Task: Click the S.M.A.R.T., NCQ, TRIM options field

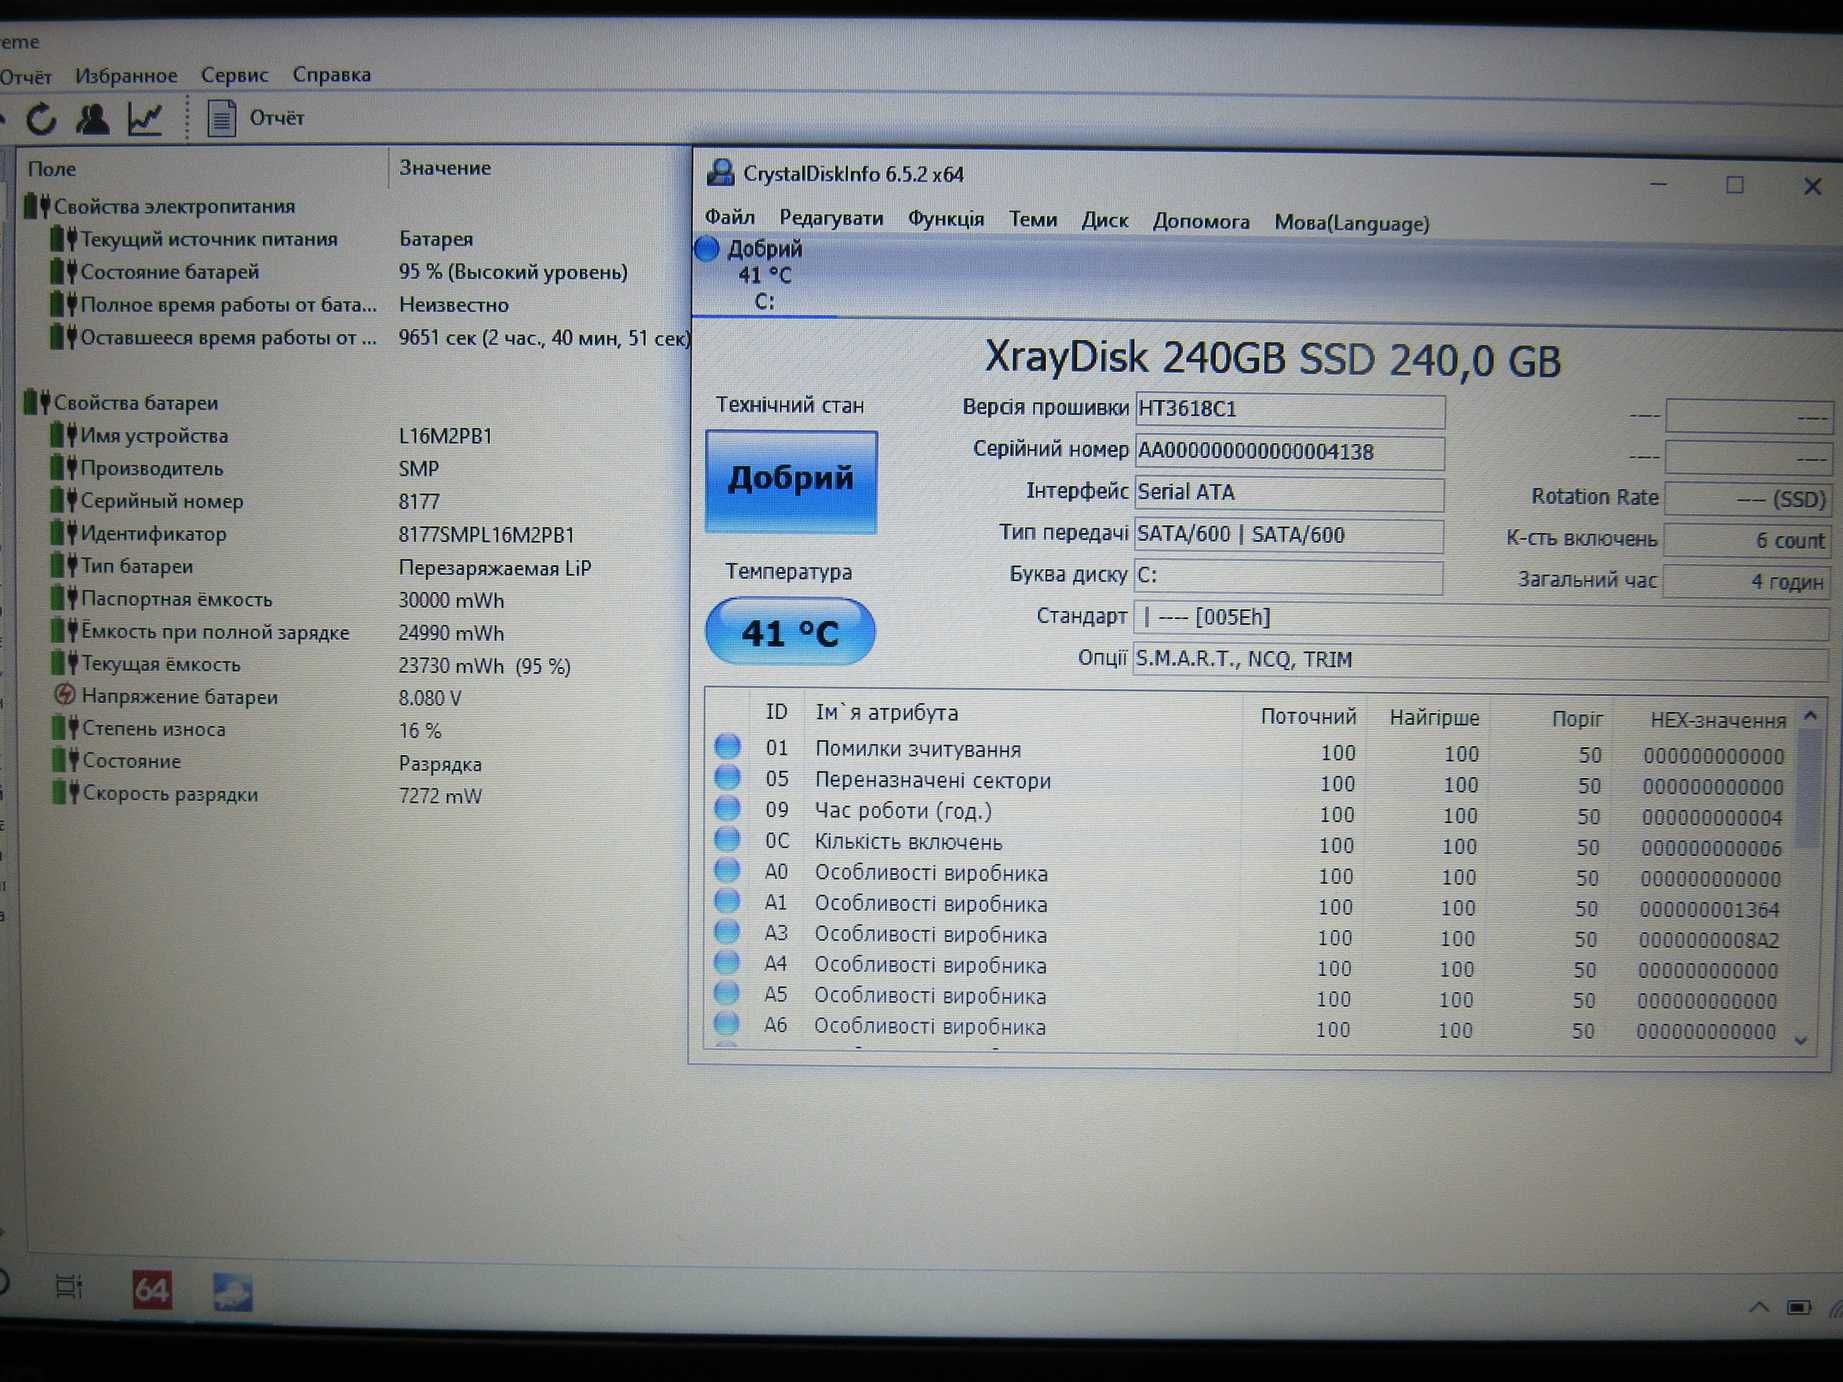Action: (1482, 660)
